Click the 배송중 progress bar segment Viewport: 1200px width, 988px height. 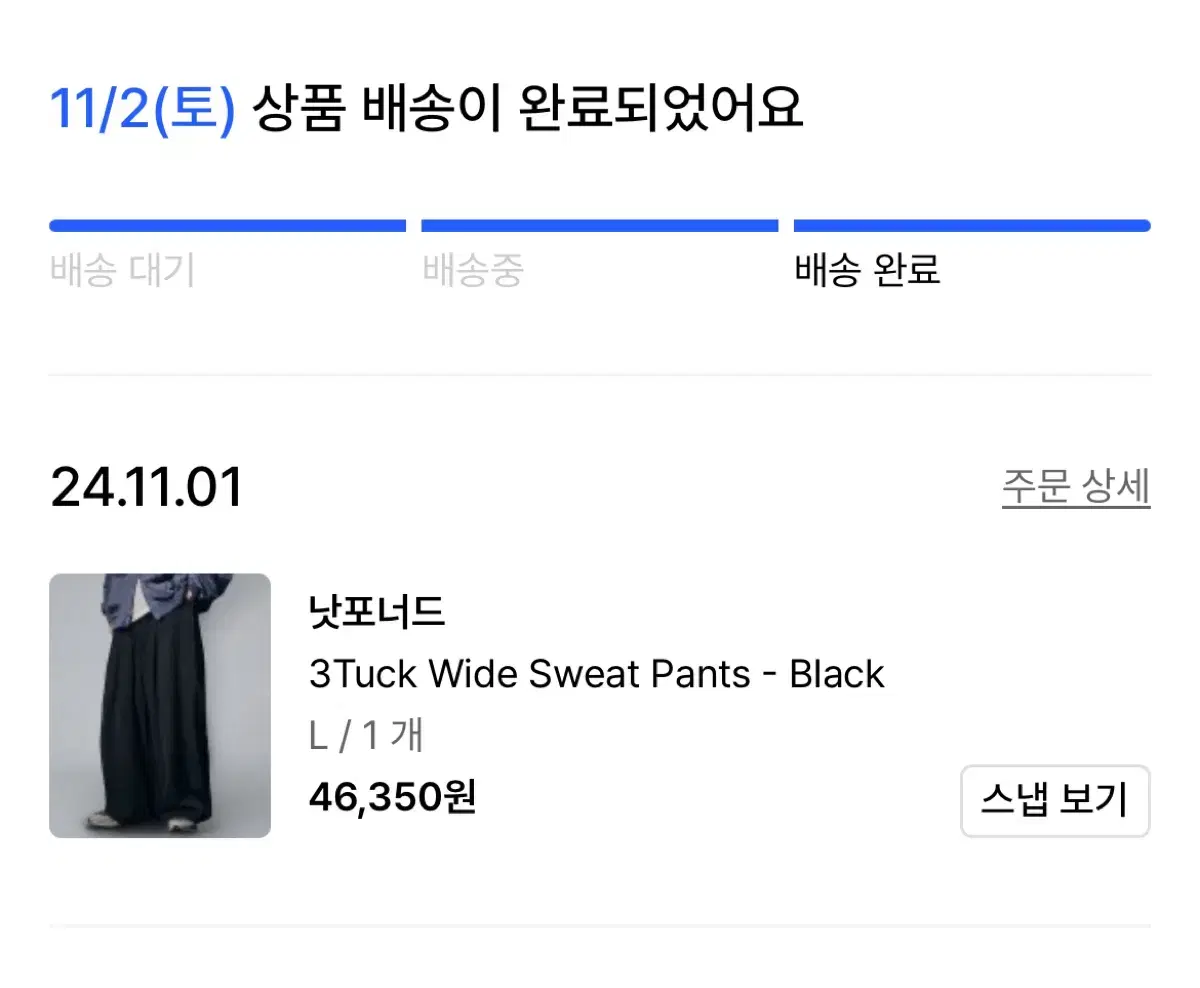(x=600, y=226)
